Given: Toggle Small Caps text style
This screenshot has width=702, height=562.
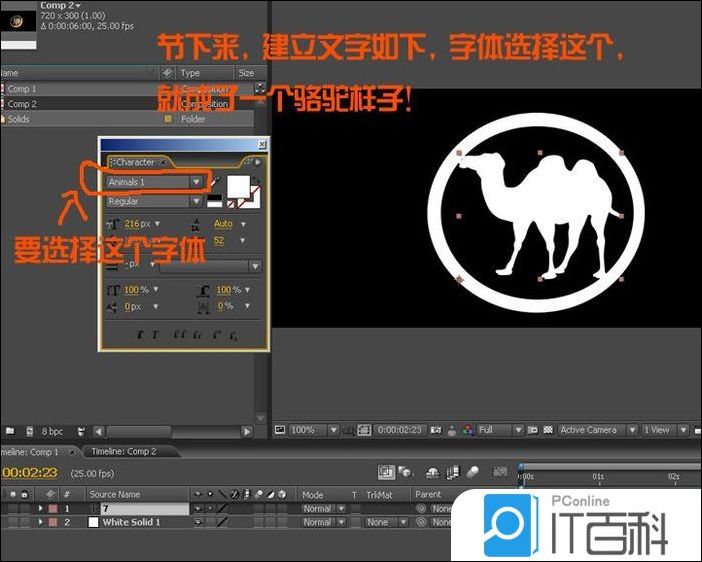Looking at the screenshot, I should point(197,335).
